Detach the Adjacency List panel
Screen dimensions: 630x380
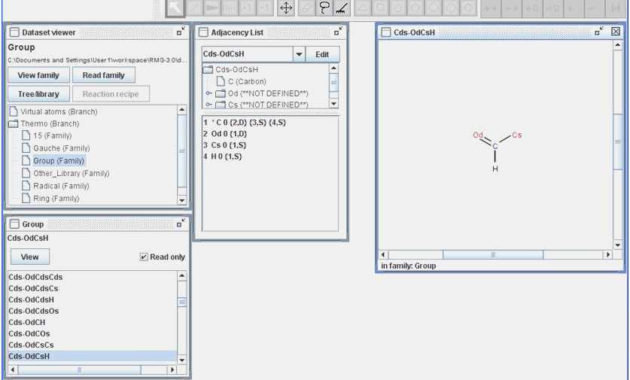(x=338, y=32)
